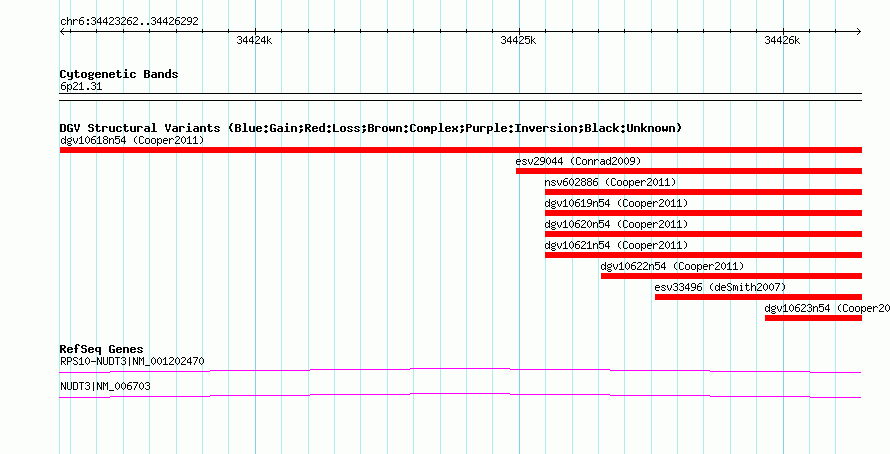Select the esv33496 (deSmith2007) label
890x454 pixels.
click(720, 287)
